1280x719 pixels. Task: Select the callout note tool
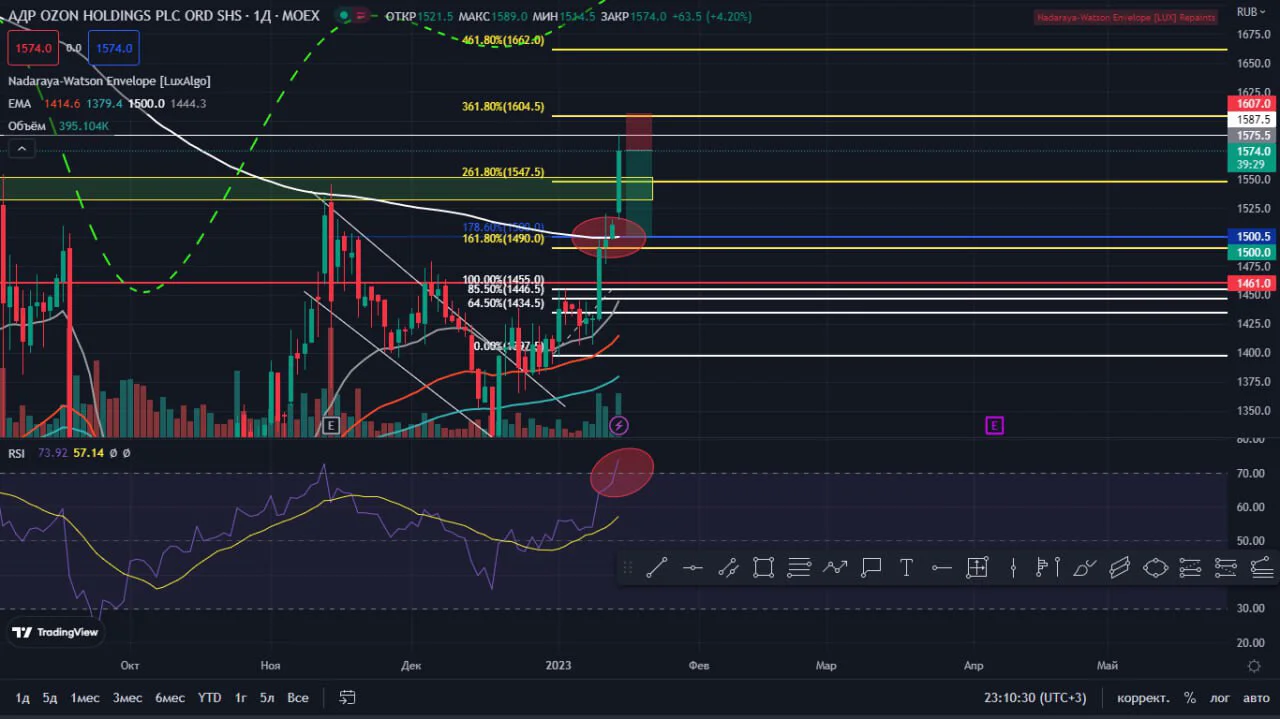coord(871,568)
